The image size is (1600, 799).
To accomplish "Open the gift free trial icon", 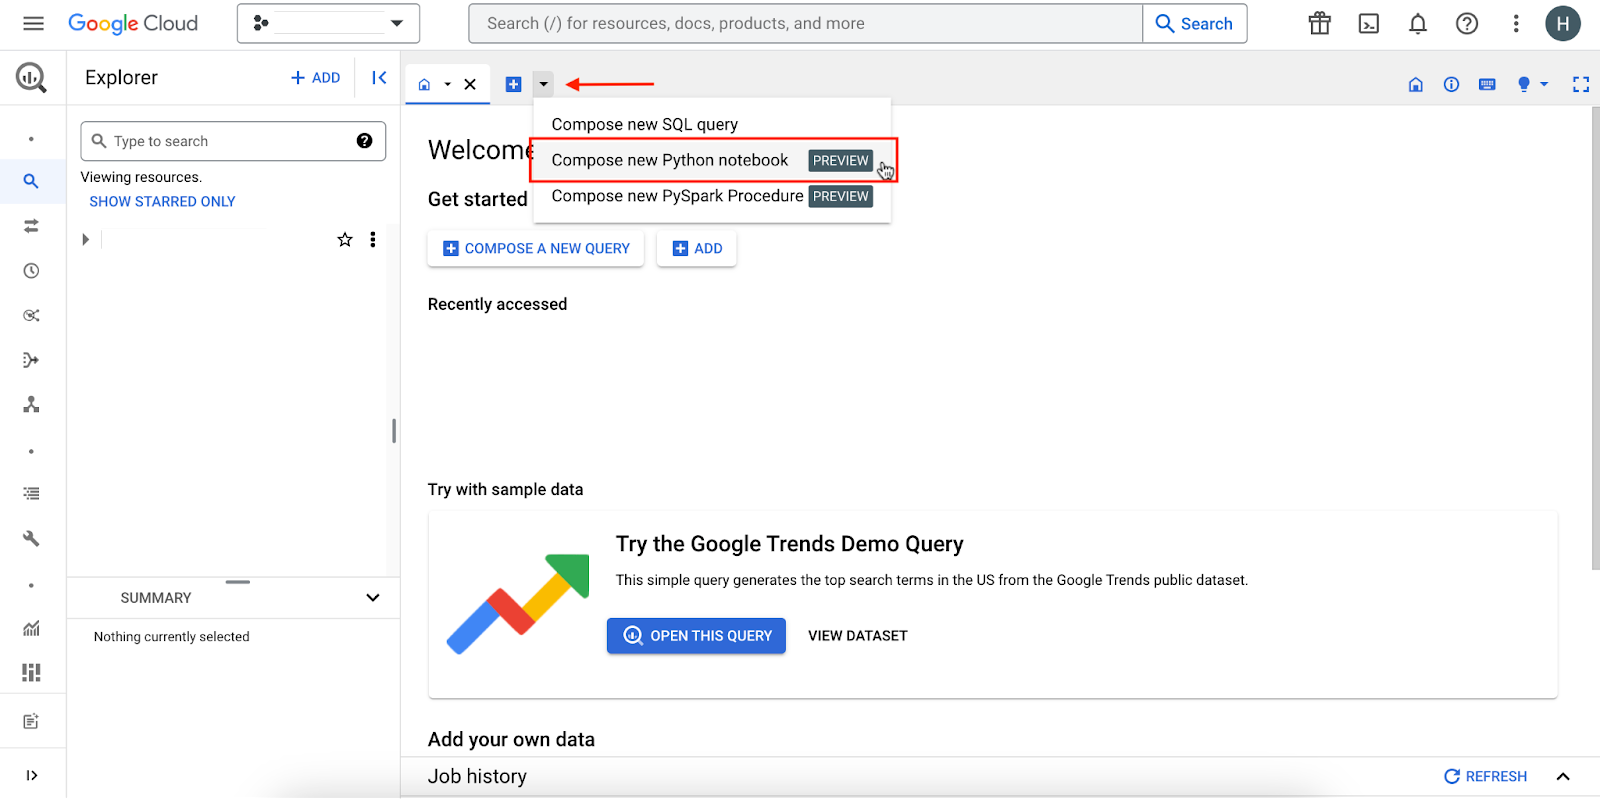I will 1320,23.
